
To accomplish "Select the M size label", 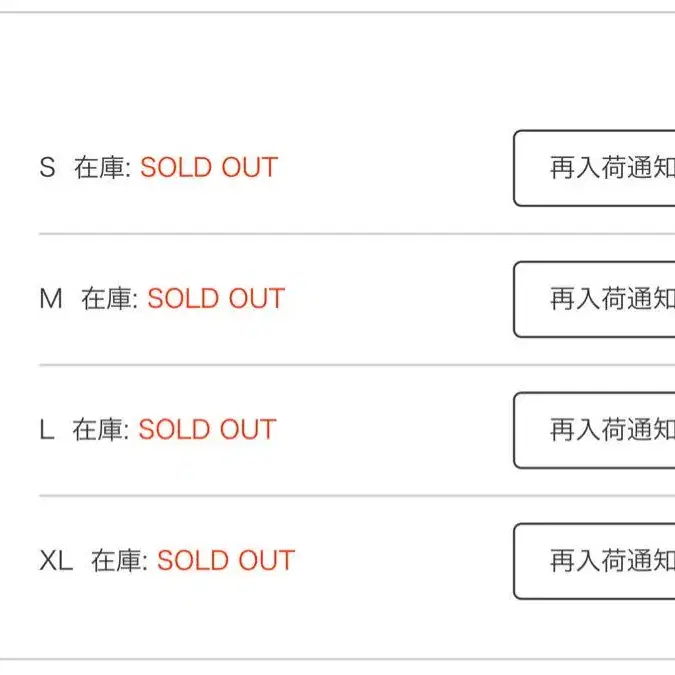I will (x=50, y=299).
